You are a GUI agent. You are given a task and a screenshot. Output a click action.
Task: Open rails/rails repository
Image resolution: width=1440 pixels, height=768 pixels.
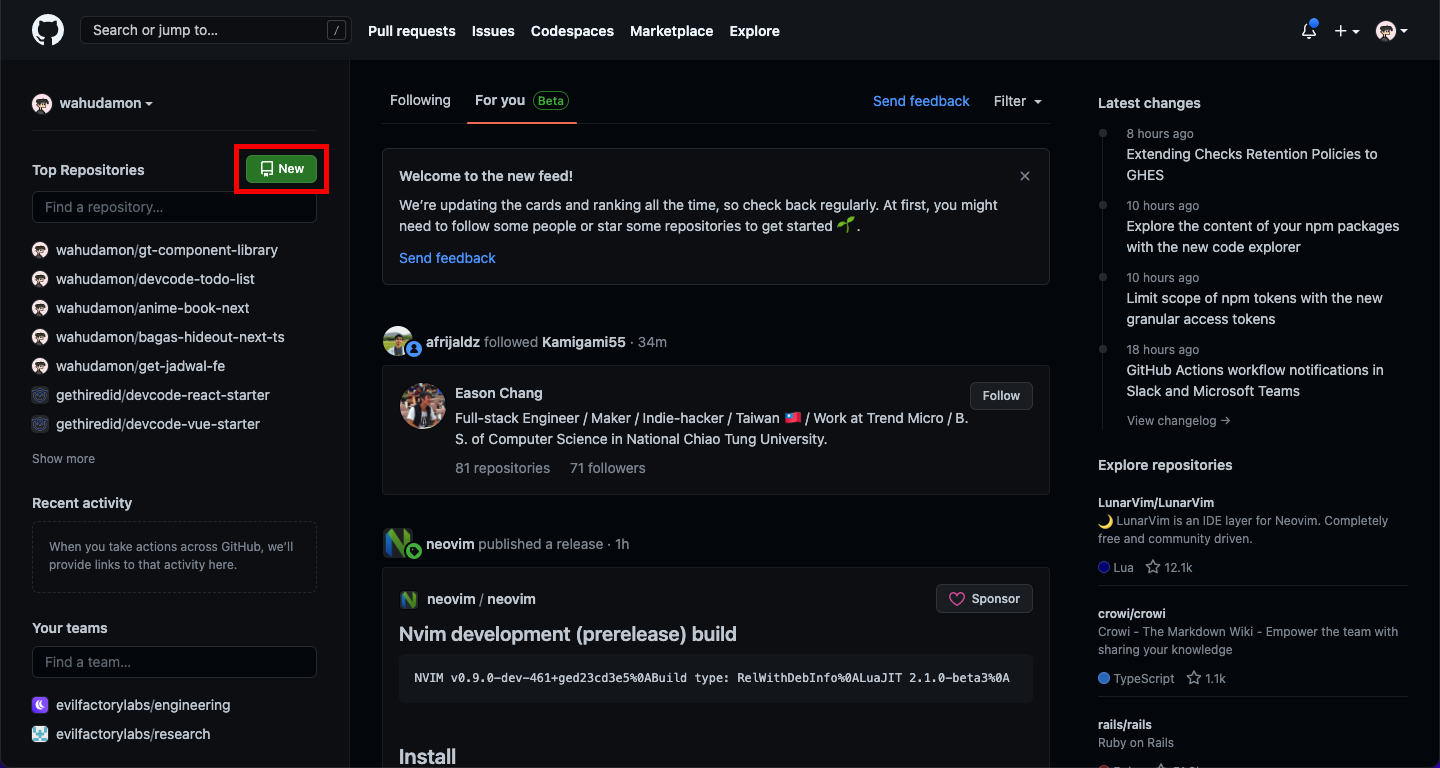click(x=1125, y=724)
